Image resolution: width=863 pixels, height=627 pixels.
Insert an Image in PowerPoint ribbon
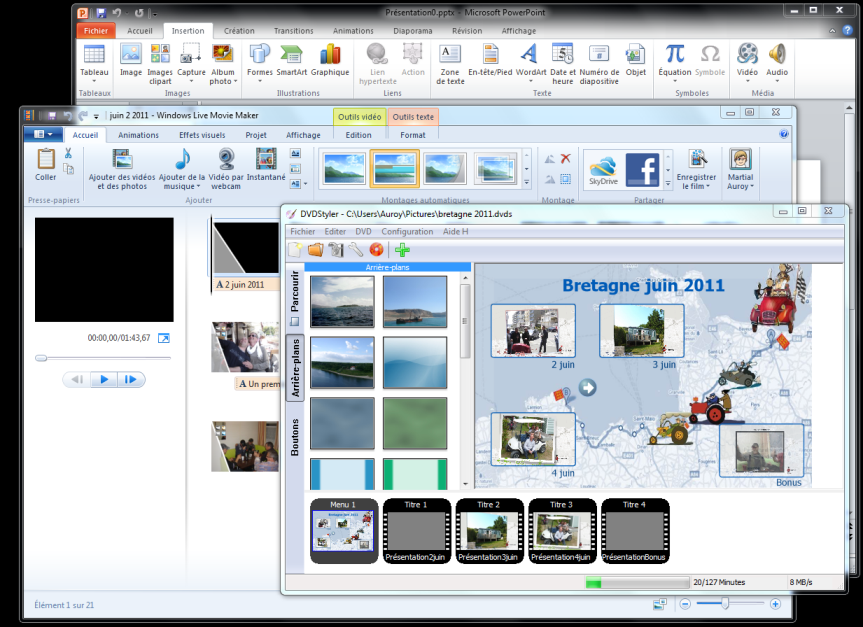click(130, 60)
